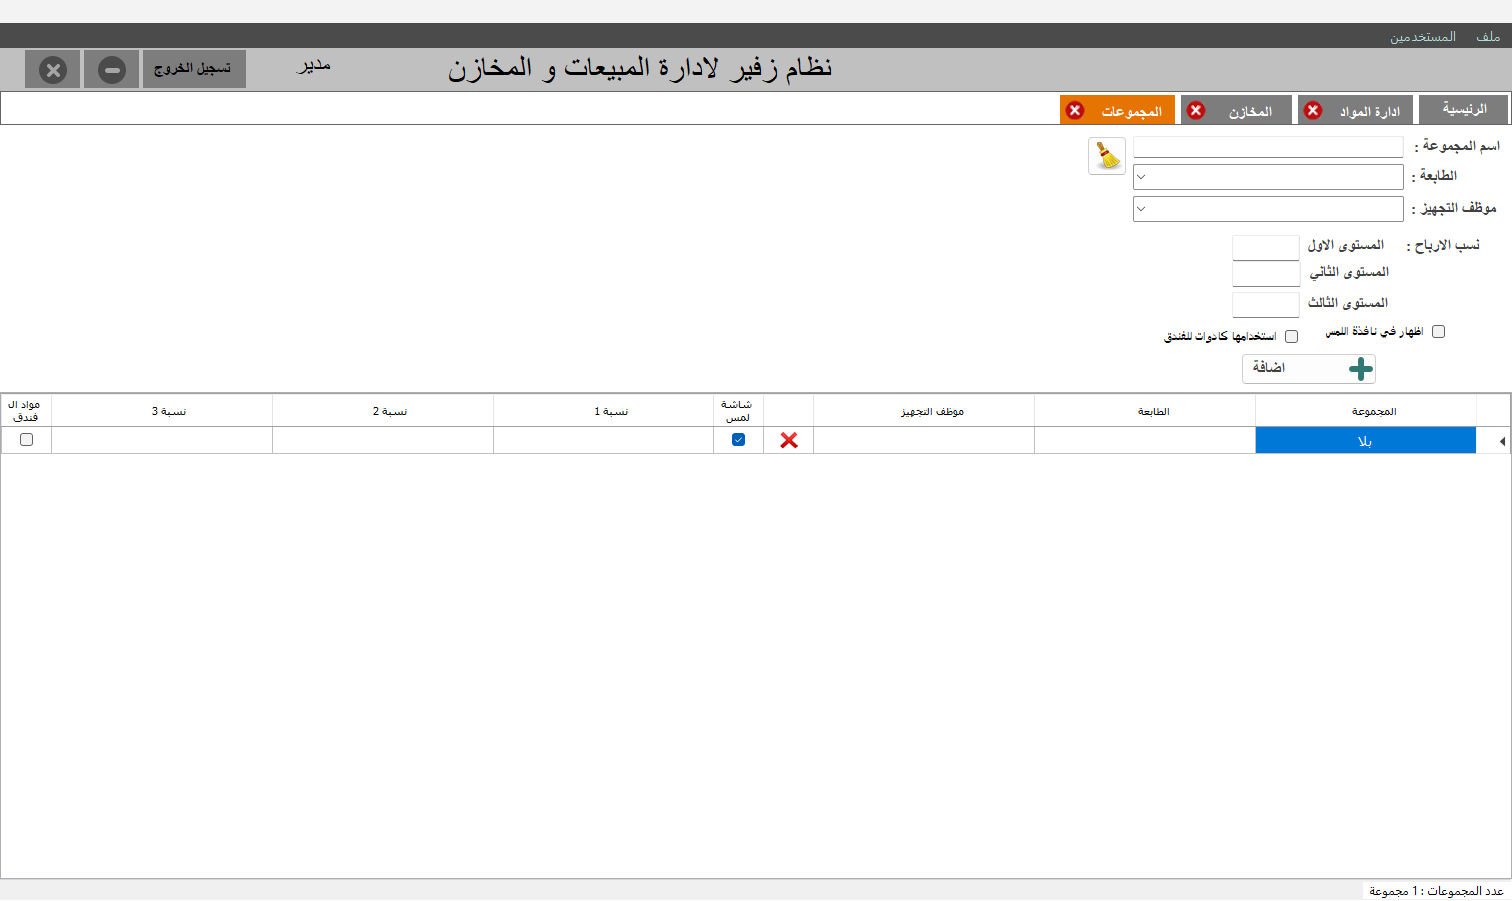Select the بلا group cell

coord(1366,441)
